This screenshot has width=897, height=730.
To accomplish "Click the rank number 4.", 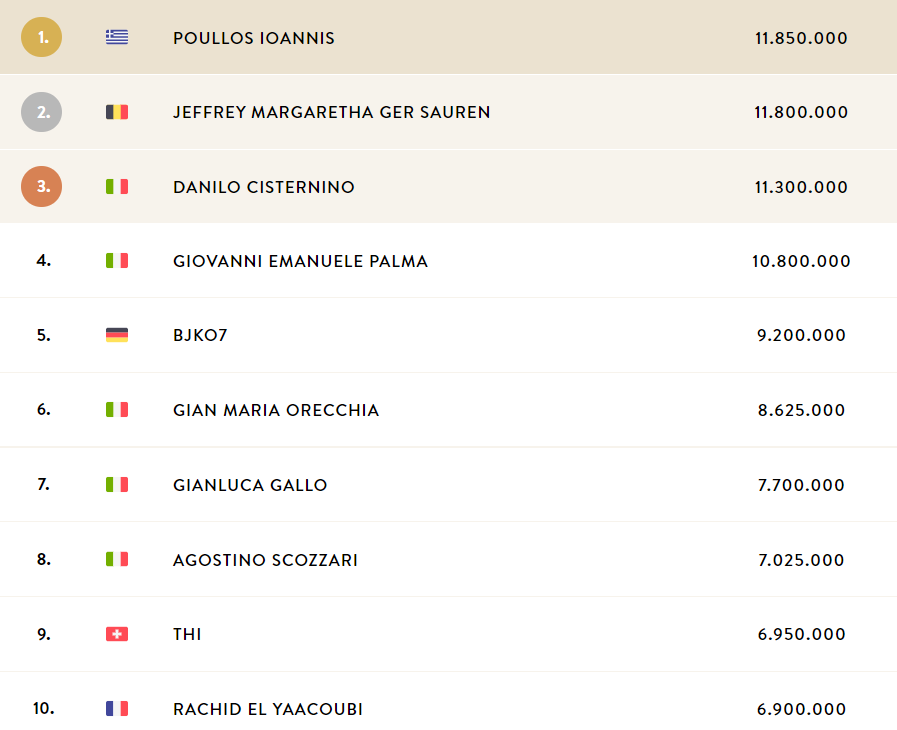I will (x=43, y=261).
